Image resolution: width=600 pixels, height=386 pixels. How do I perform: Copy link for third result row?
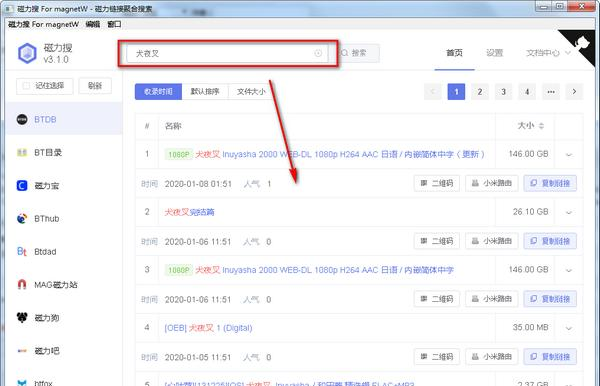tap(550, 299)
